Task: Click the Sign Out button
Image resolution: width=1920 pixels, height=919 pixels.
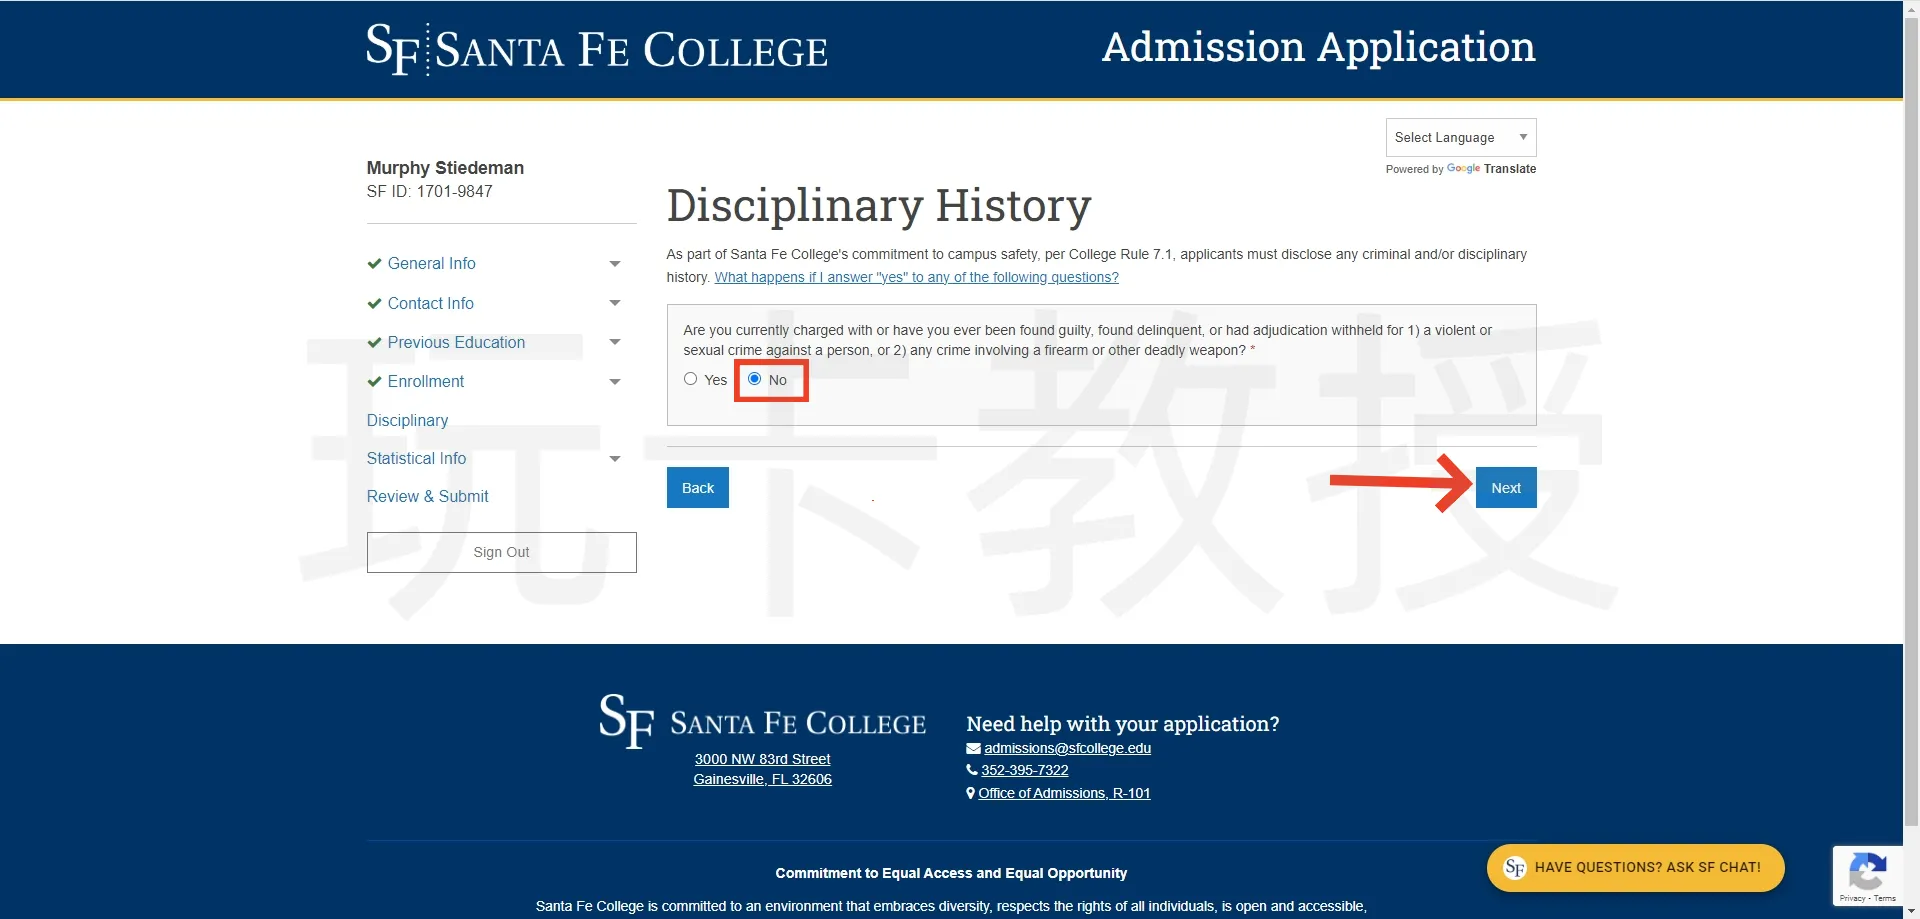Action: [501, 553]
